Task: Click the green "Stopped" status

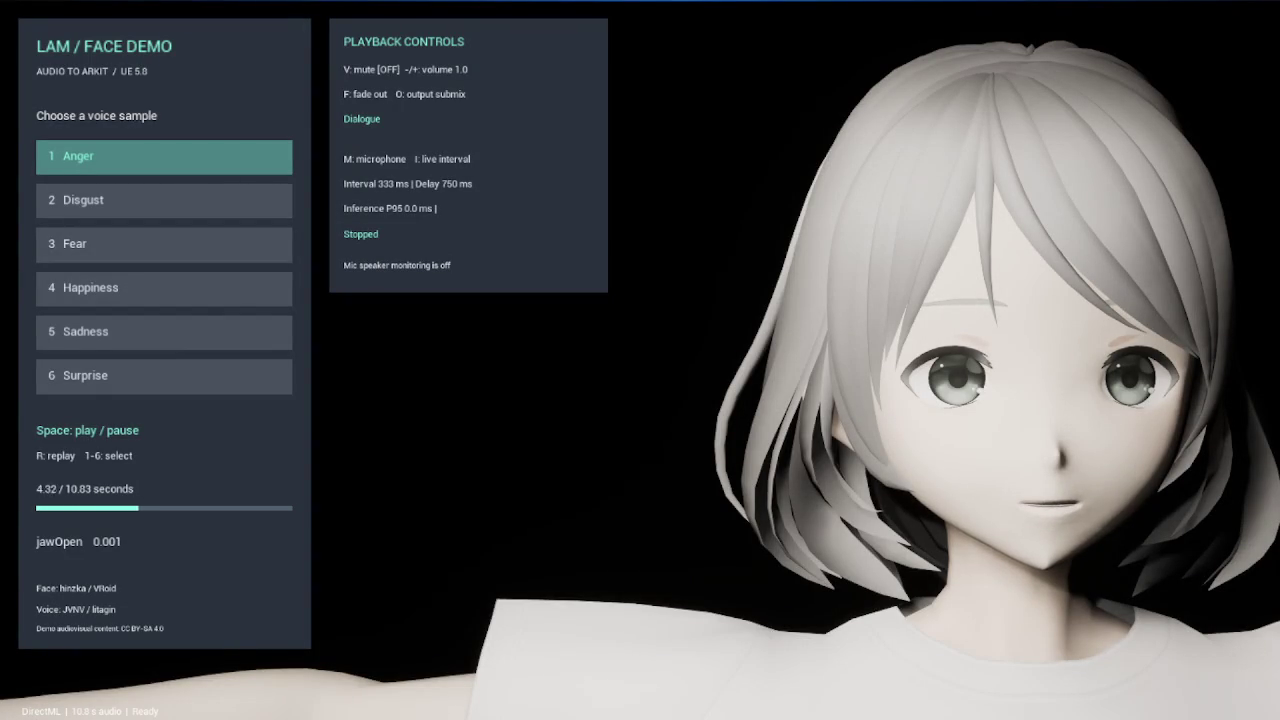Action: (x=361, y=235)
